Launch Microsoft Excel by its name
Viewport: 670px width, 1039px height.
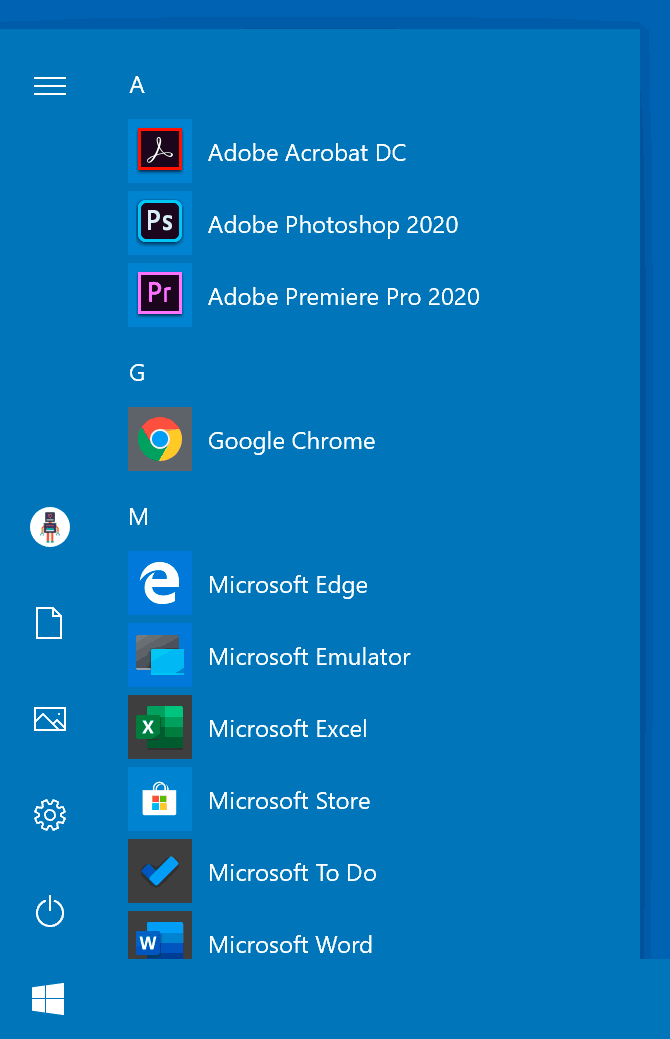[288, 730]
